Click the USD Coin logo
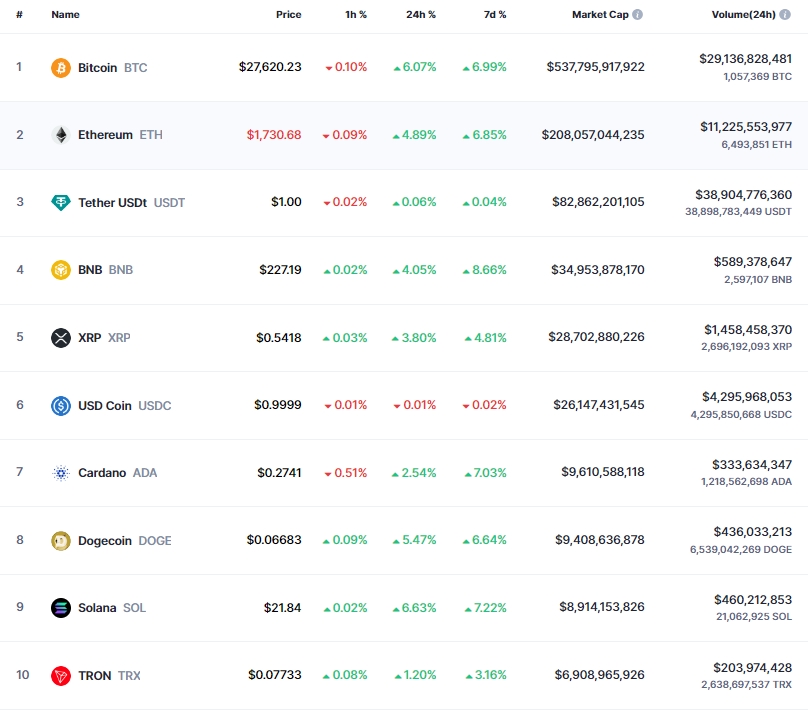This screenshot has width=808, height=715. click(61, 406)
